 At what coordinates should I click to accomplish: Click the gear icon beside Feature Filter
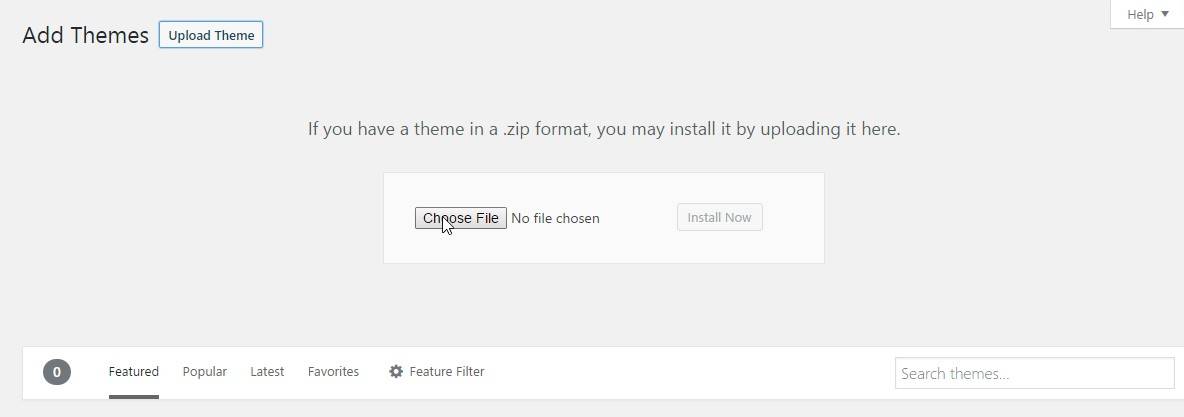point(396,372)
